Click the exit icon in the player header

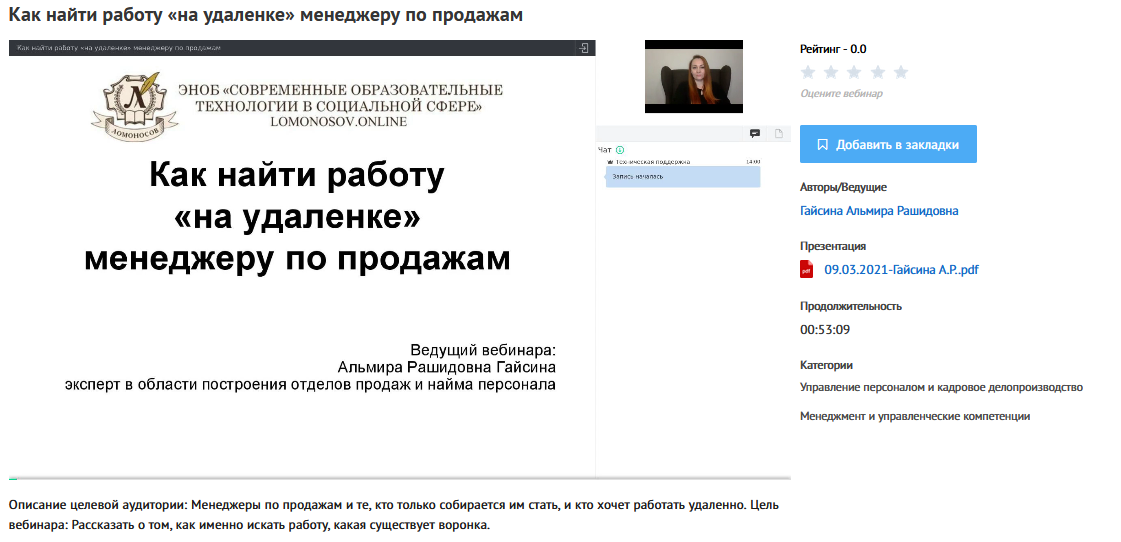[583, 48]
